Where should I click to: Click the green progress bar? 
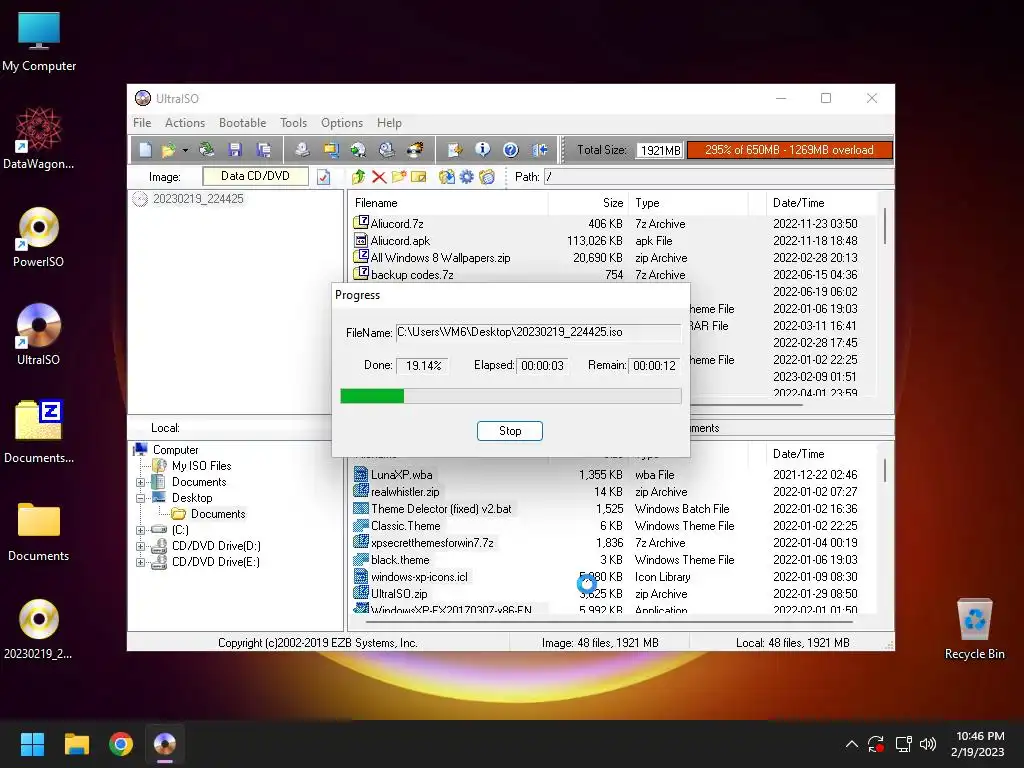tap(511, 396)
